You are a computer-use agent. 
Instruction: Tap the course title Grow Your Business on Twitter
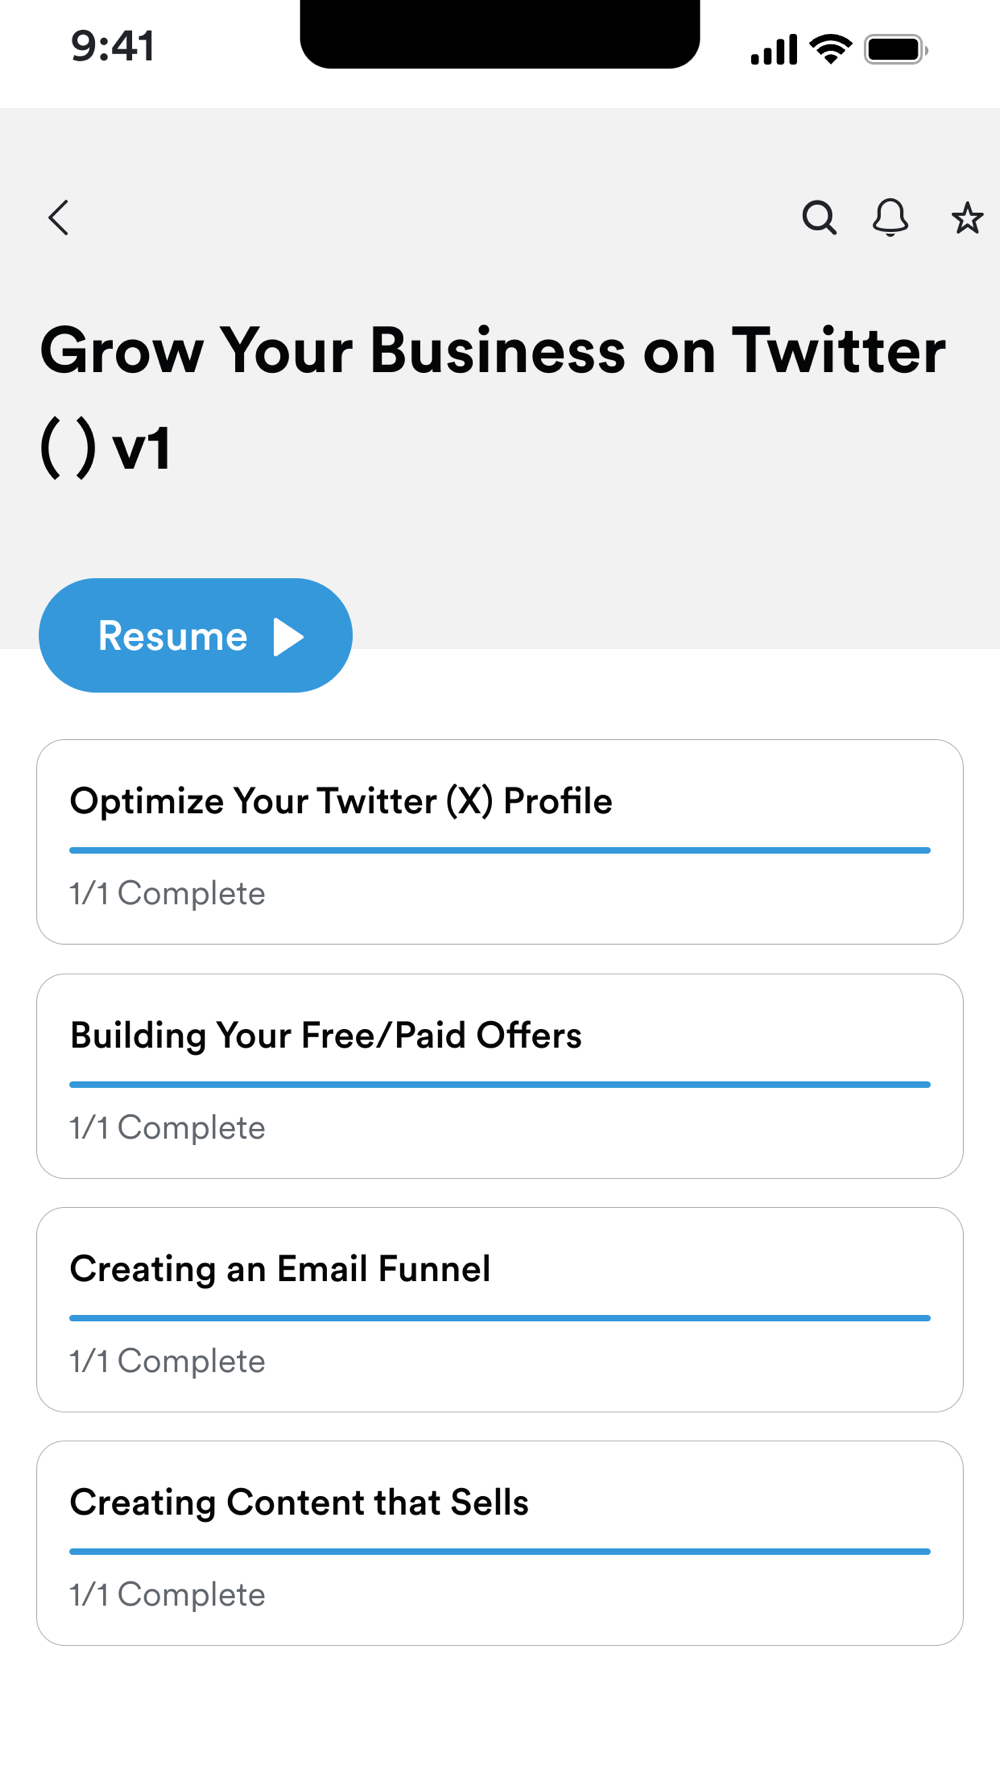492,351
